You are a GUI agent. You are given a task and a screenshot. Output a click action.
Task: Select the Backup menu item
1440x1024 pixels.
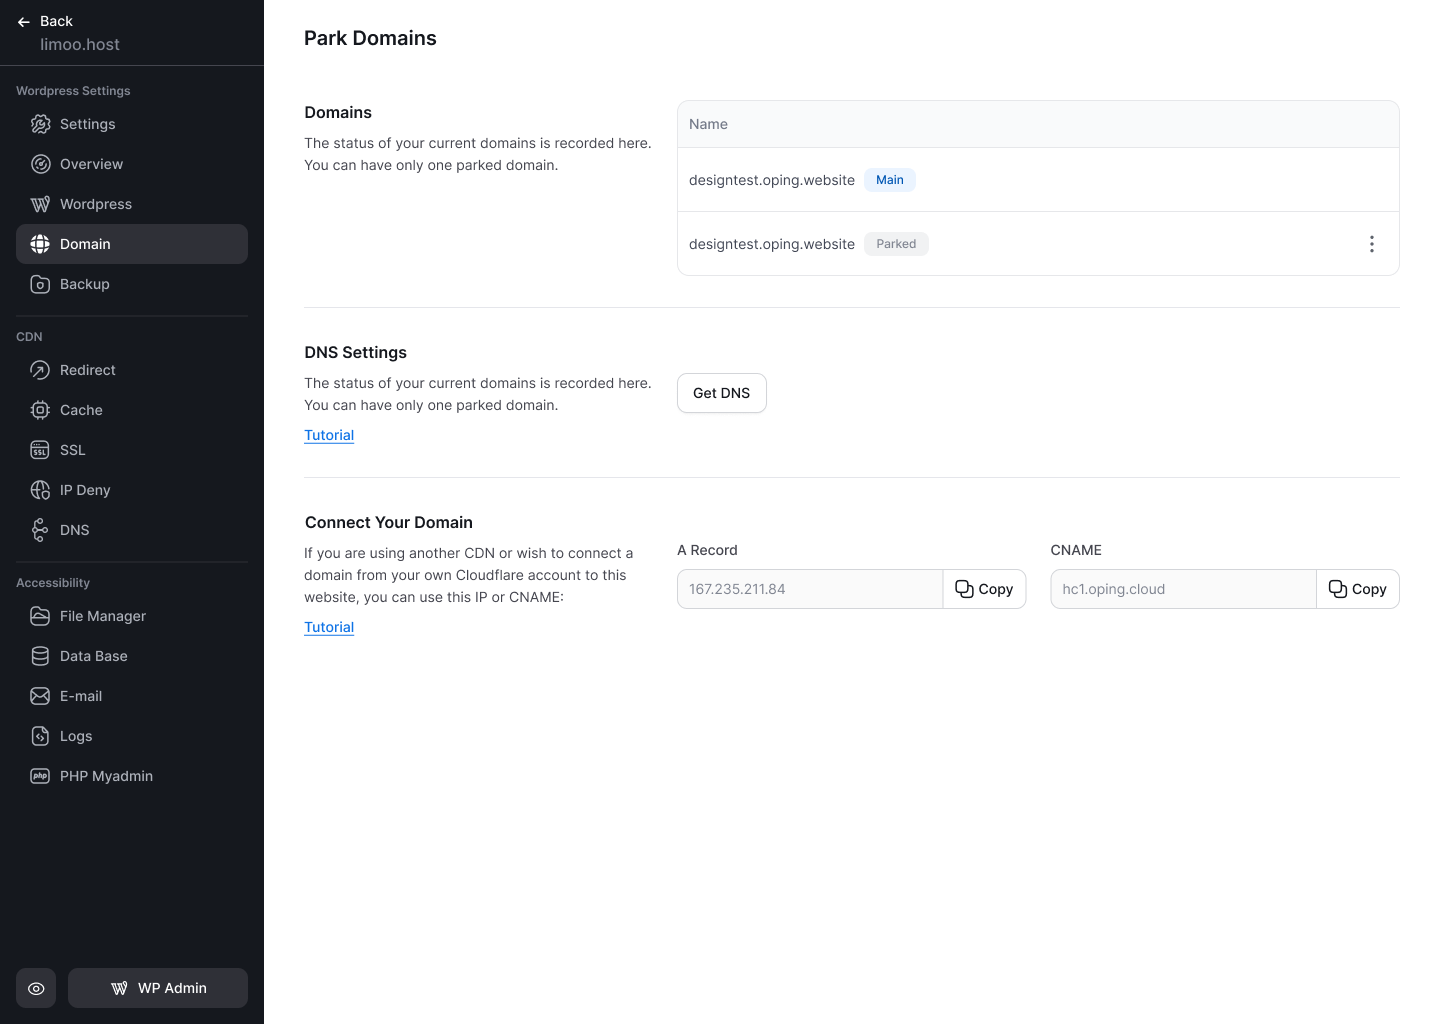132,284
